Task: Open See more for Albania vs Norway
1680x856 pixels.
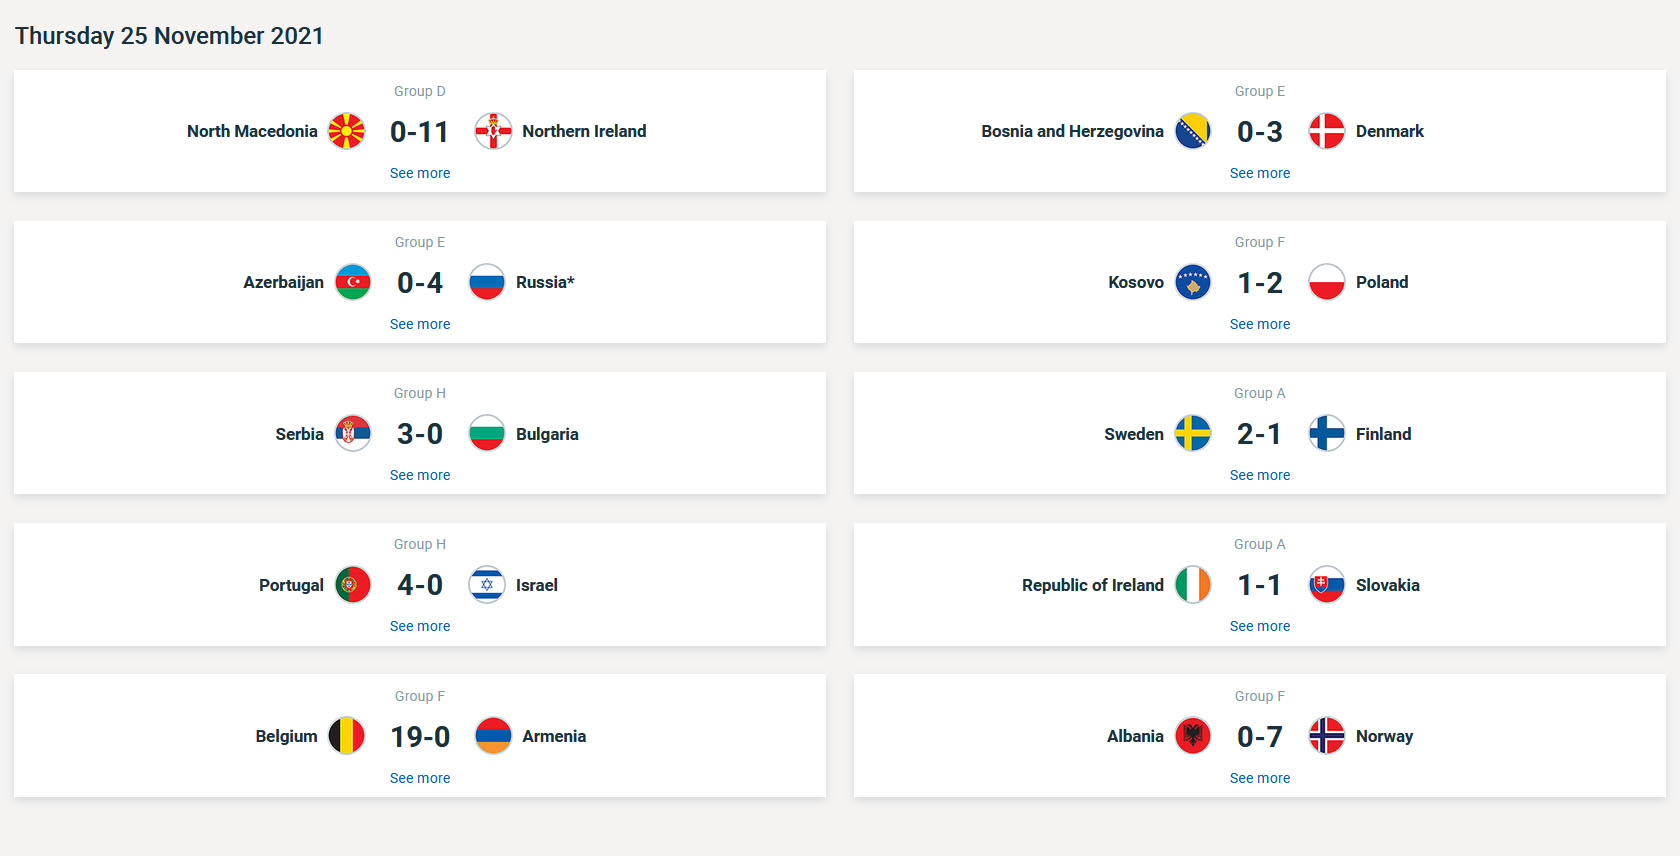Action: 1260,778
